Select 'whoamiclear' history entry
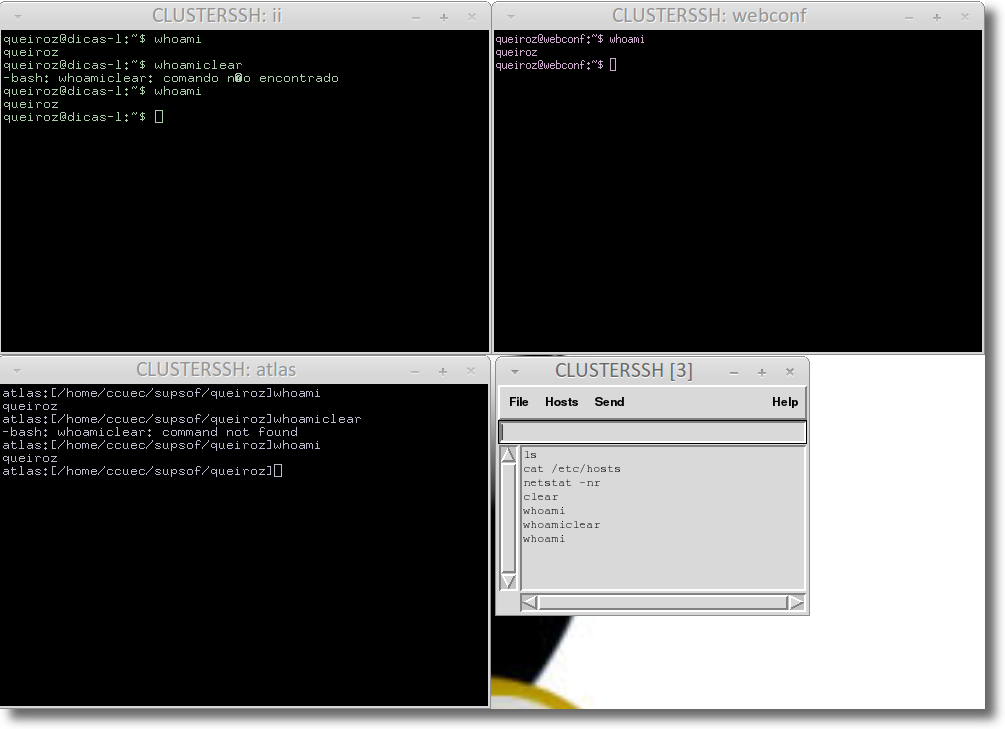 coord(561,524)
